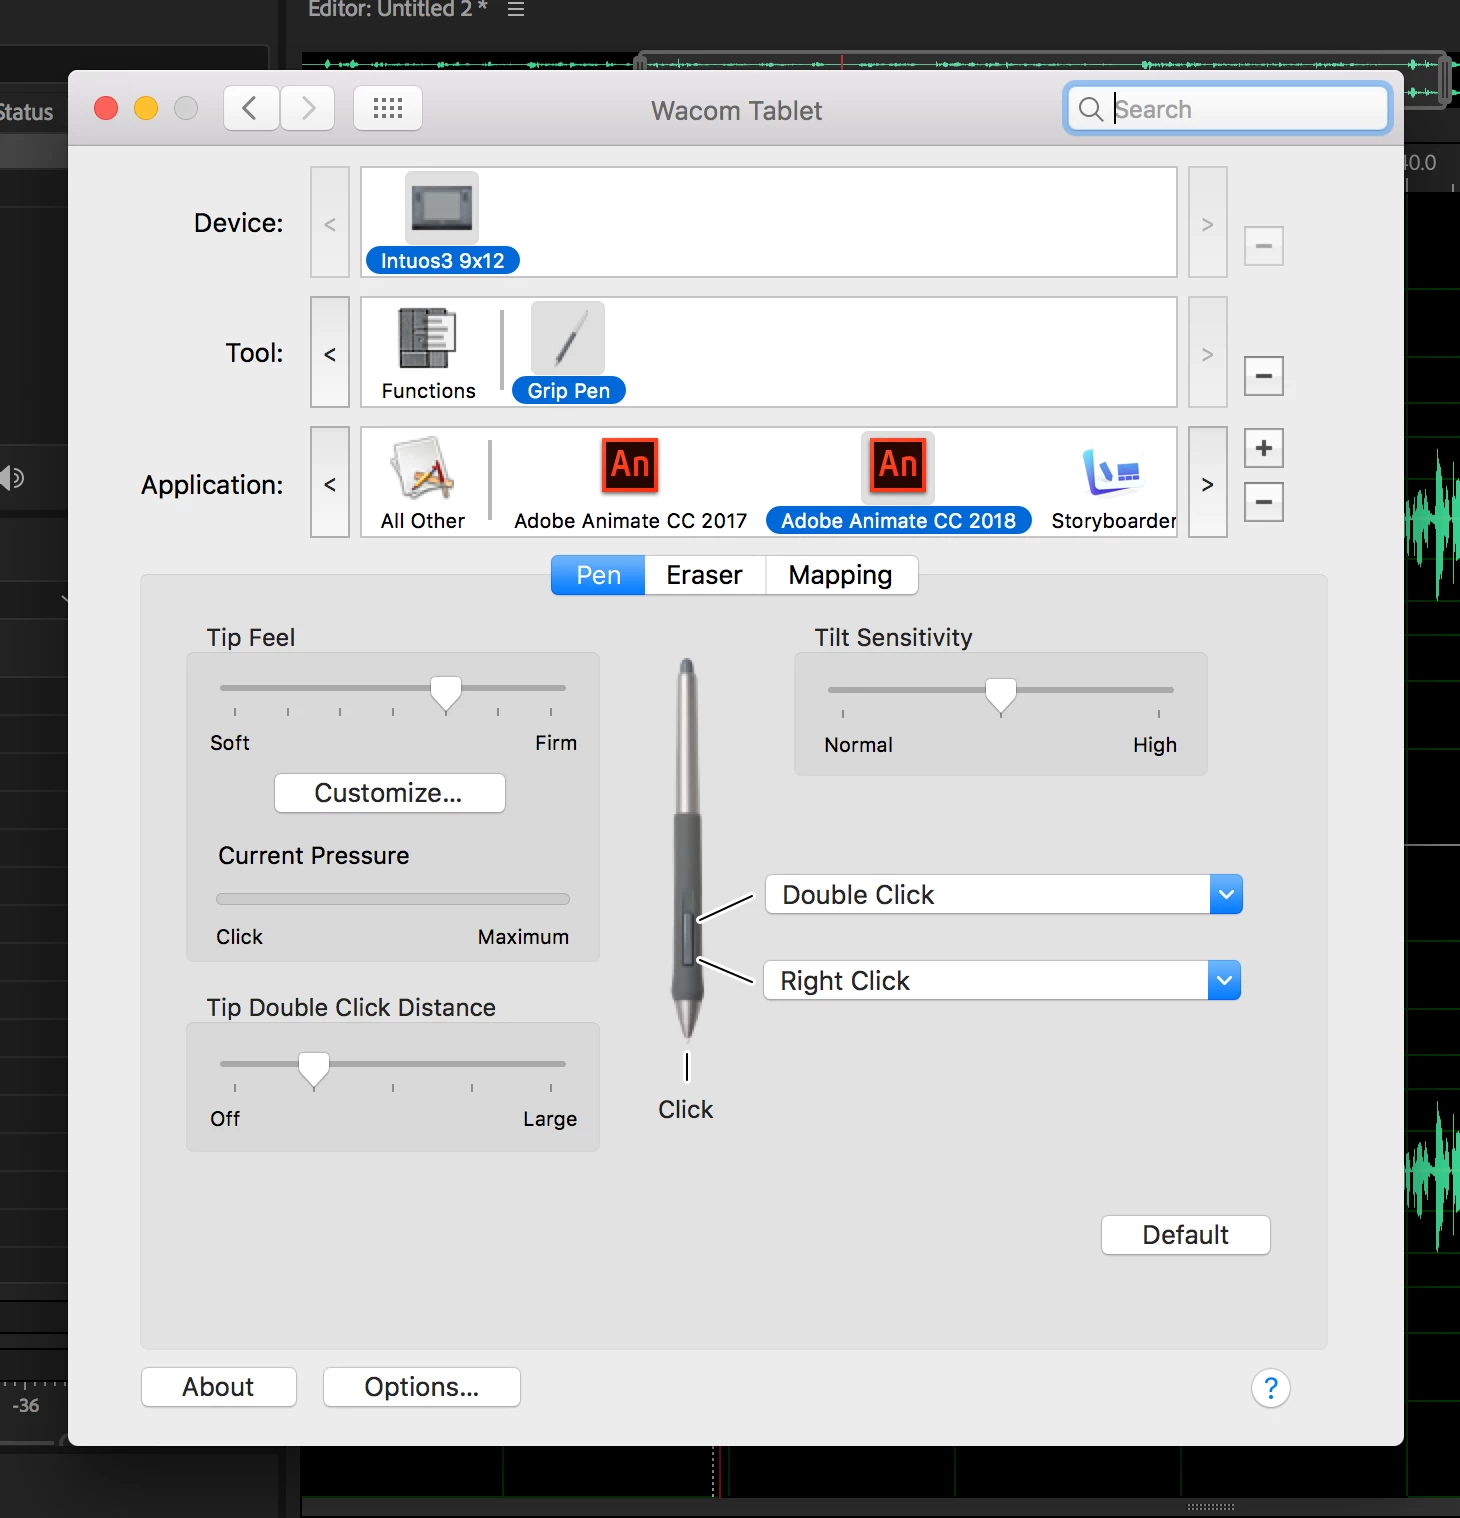This screenshot has height=1518, width=1460.
Task: Switch to the Eraser tab
Action: (704, 575)
